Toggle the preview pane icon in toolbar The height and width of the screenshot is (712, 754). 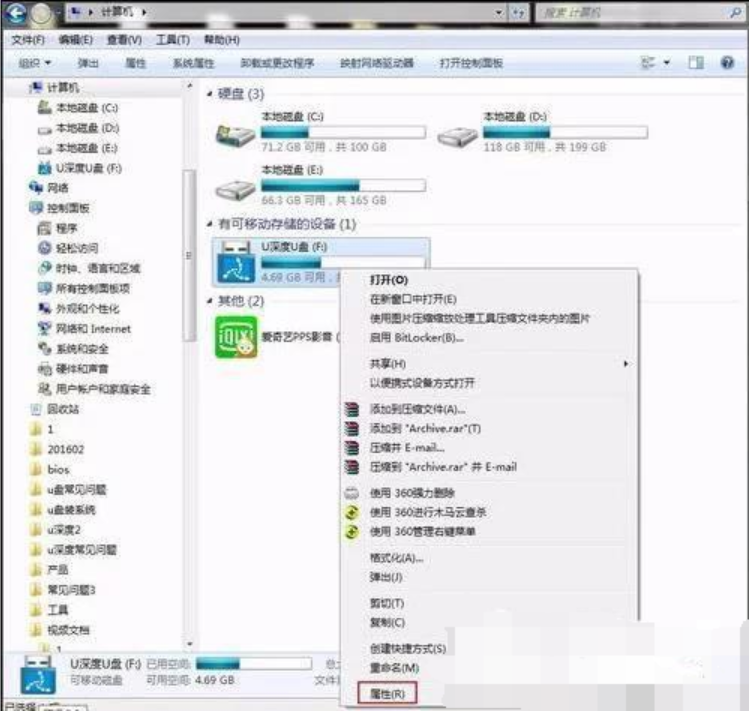point(697,63)
